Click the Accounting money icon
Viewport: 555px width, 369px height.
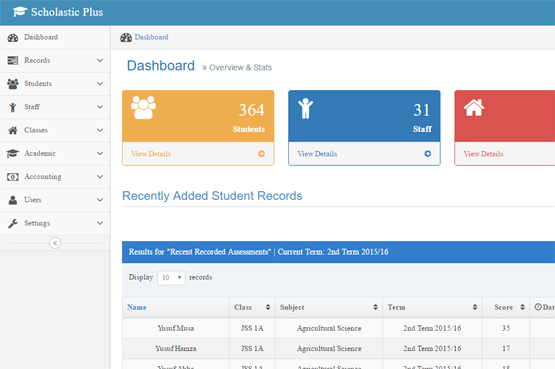click(13, 177)
